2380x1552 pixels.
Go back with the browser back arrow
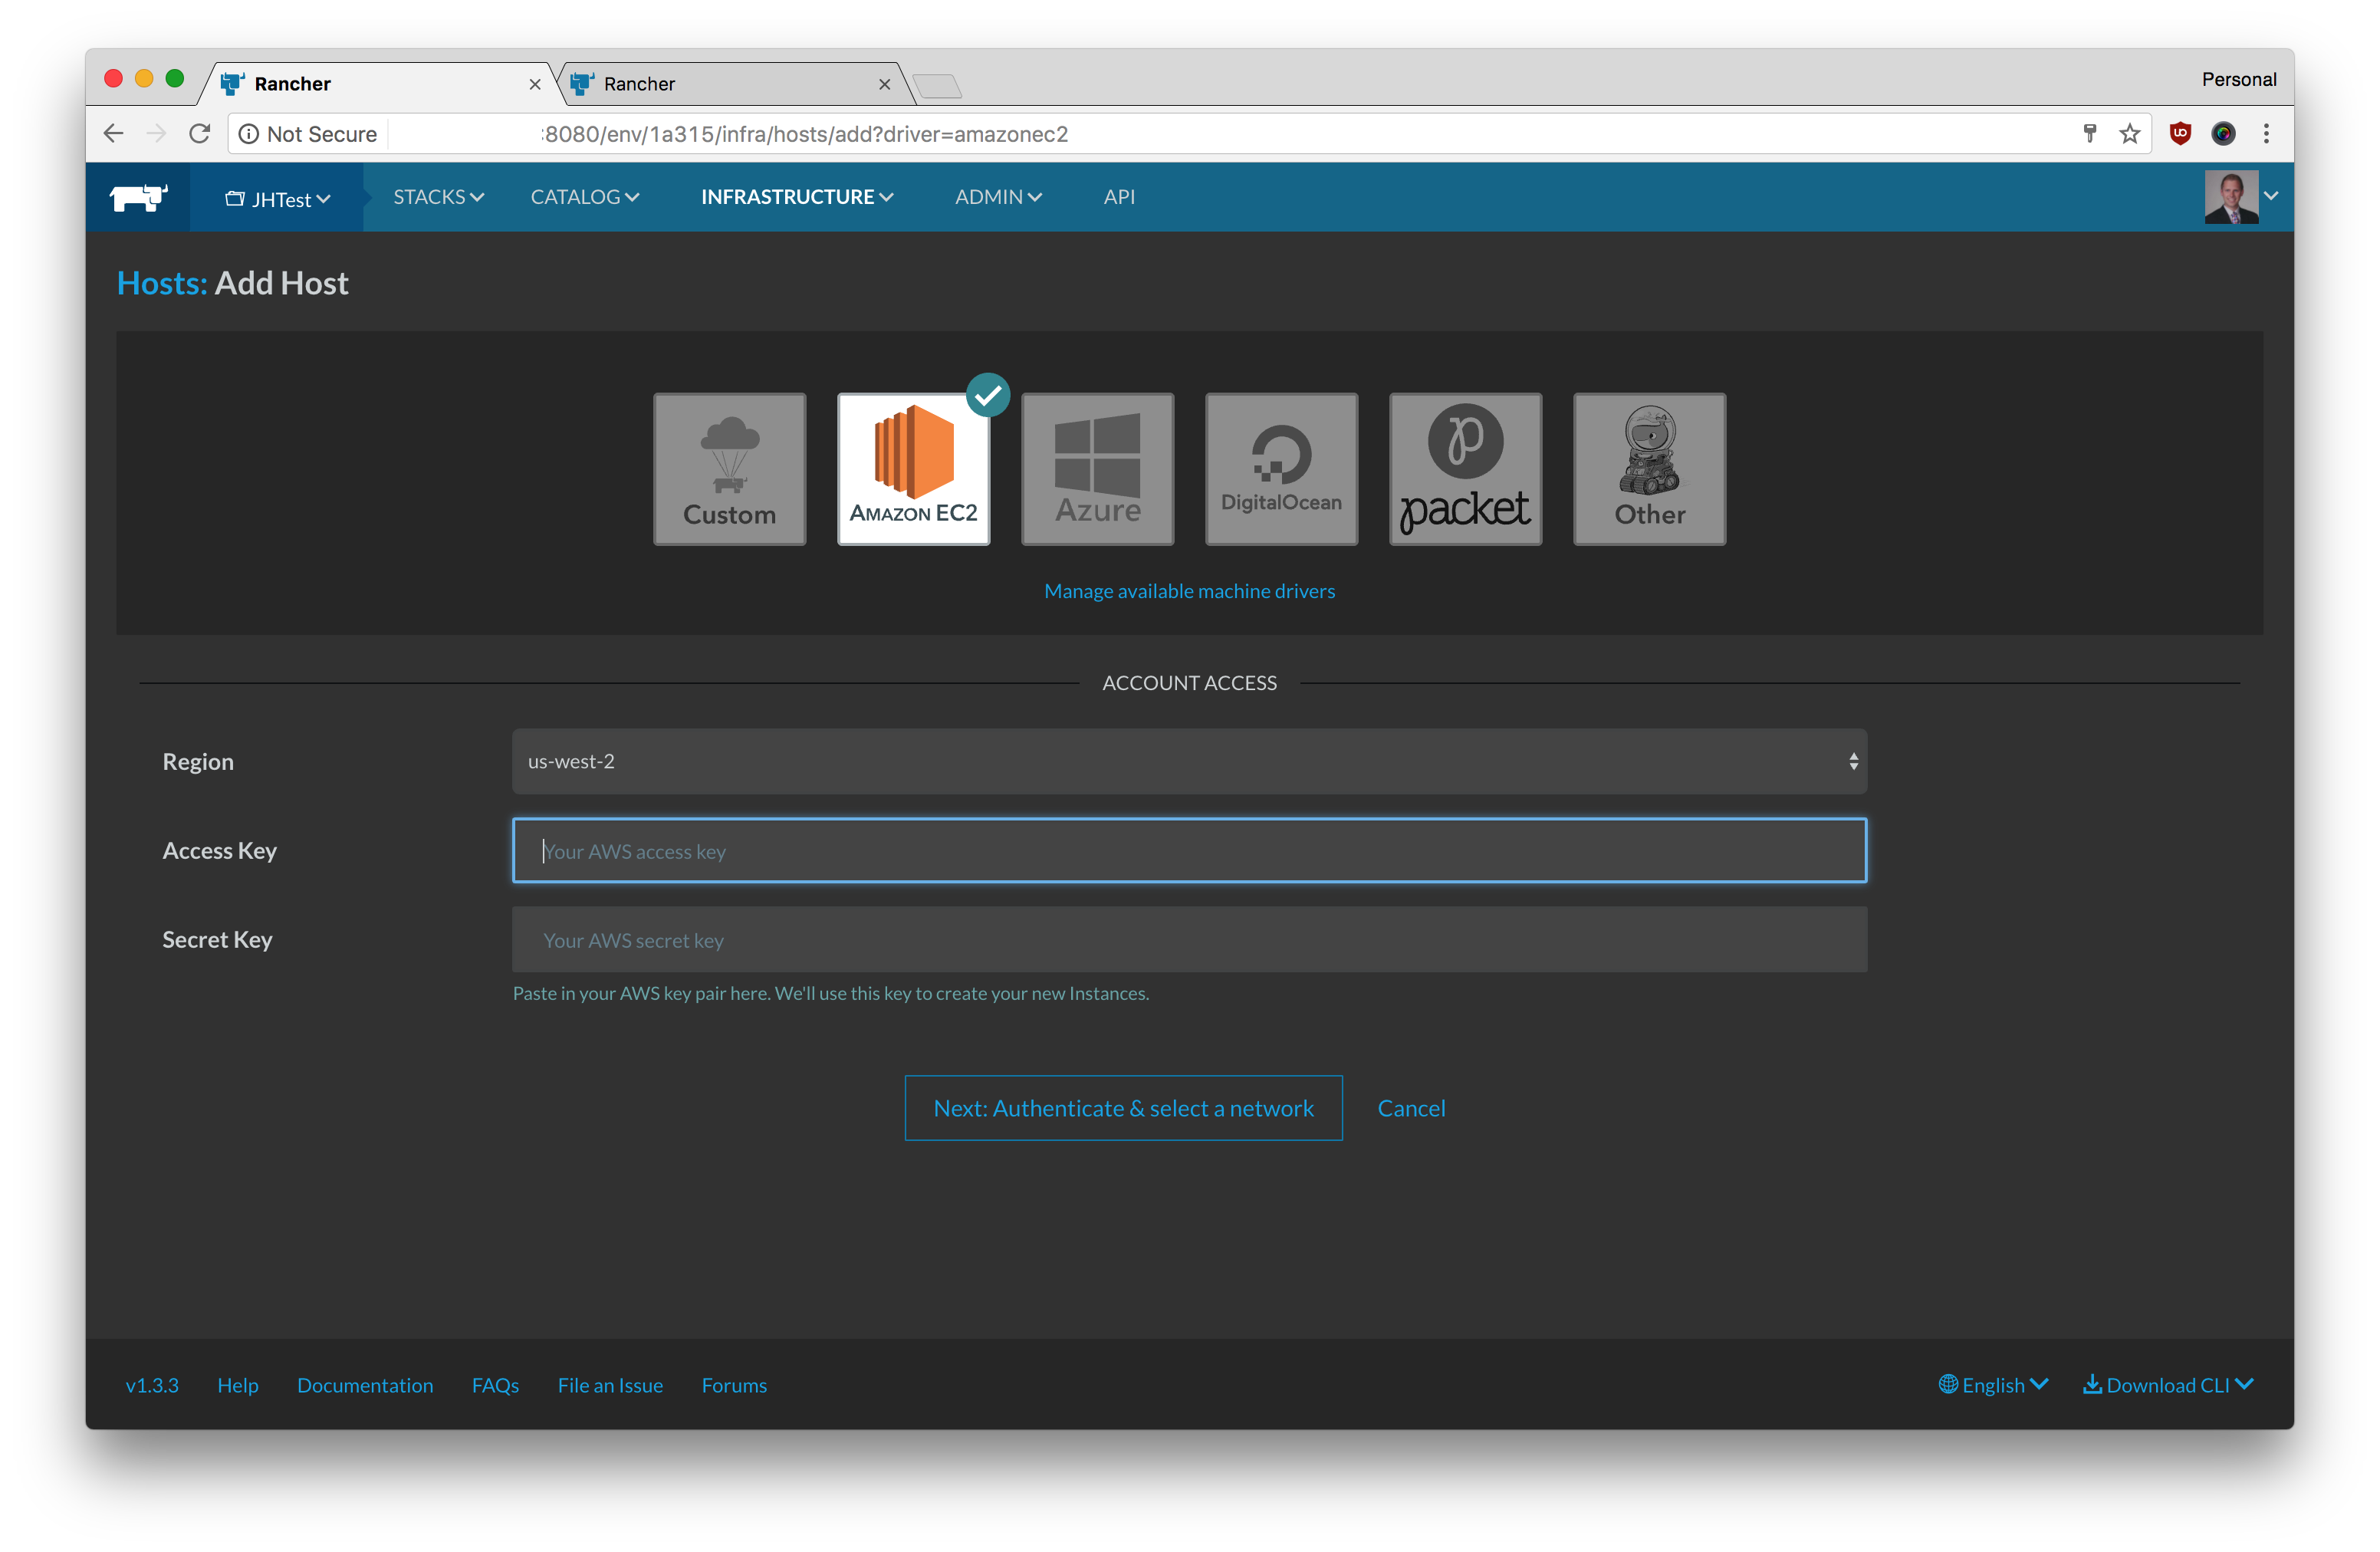coord(114,133)
